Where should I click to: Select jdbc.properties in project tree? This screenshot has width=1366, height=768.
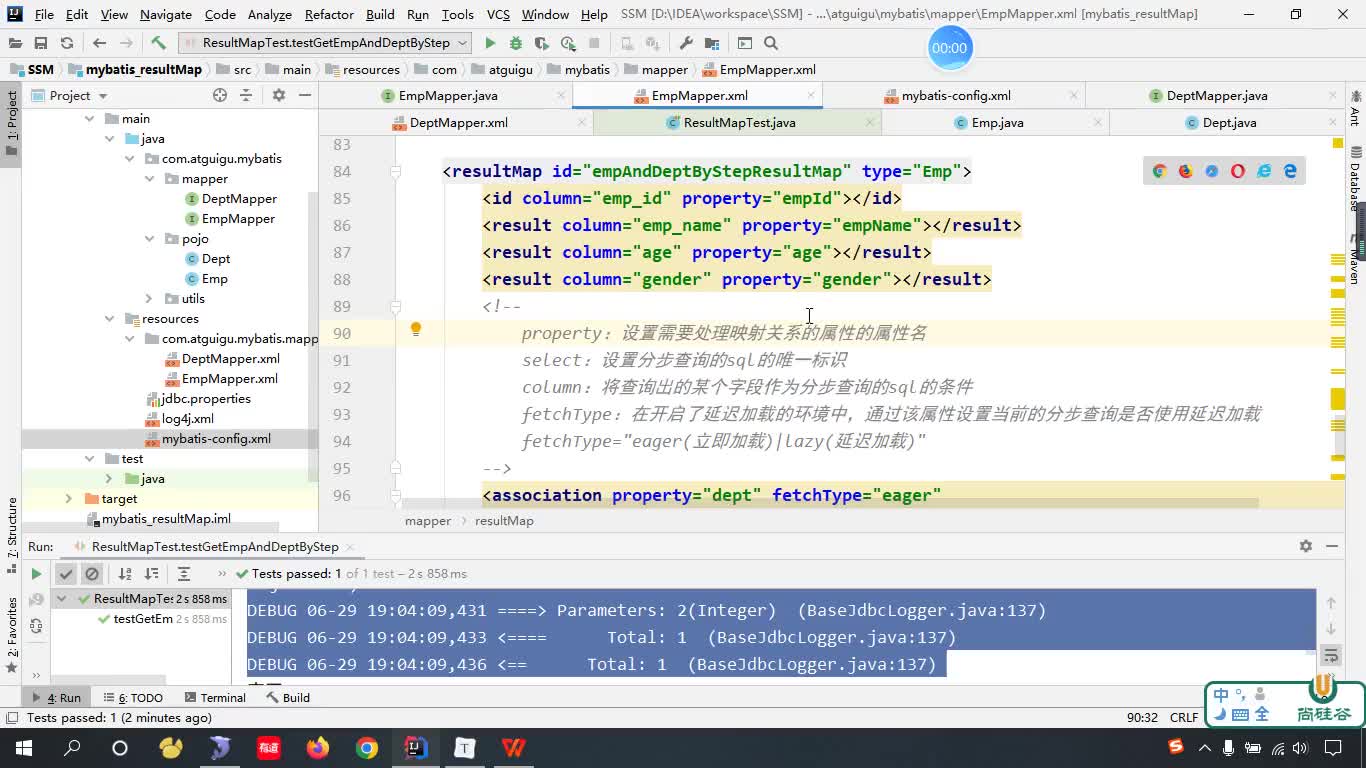(206, 399)
